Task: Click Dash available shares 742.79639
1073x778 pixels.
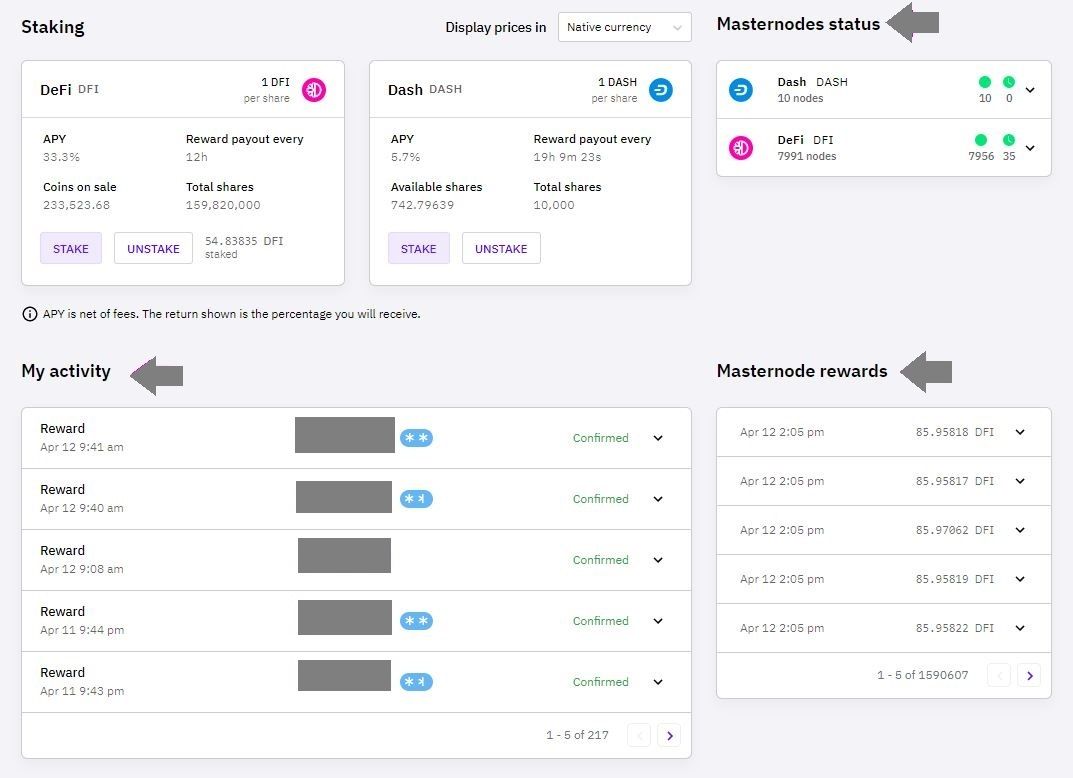Action: pyautogui.click(x=422, y=205)
